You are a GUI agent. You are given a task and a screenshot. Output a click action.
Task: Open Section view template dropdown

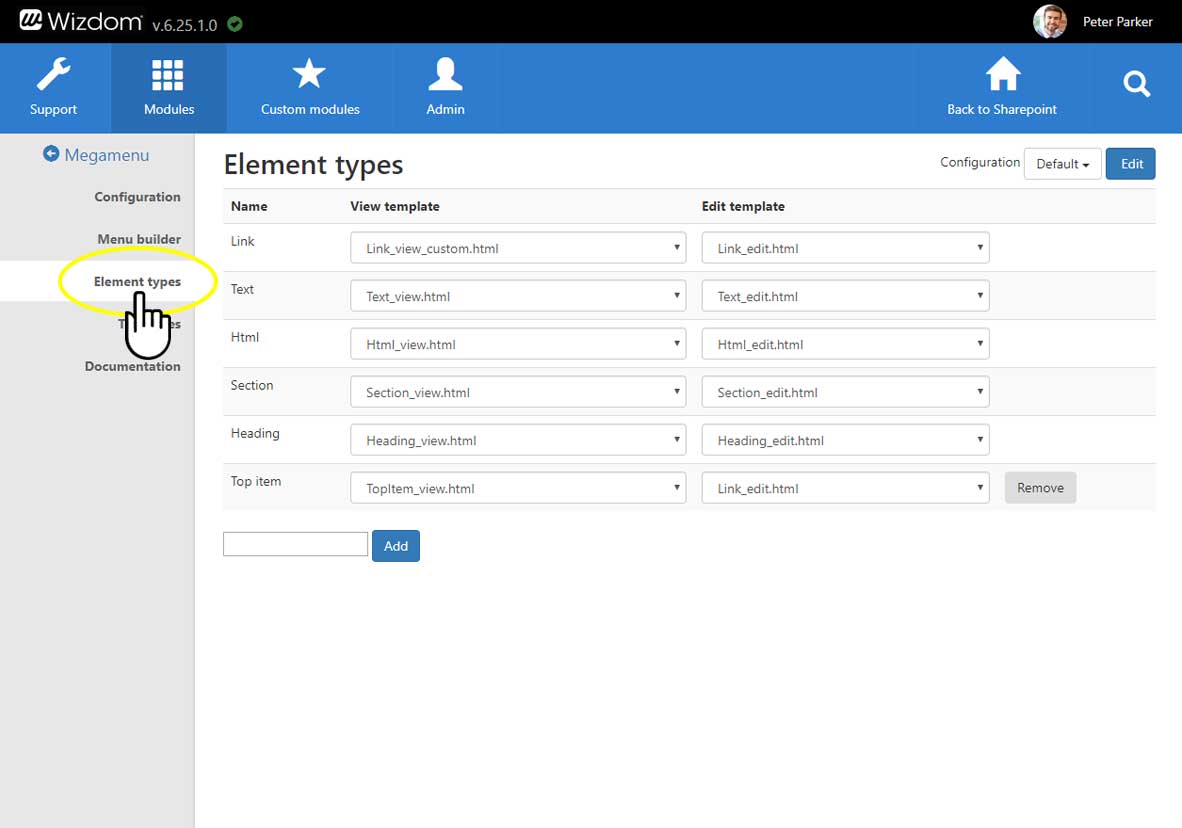[518, 392]
